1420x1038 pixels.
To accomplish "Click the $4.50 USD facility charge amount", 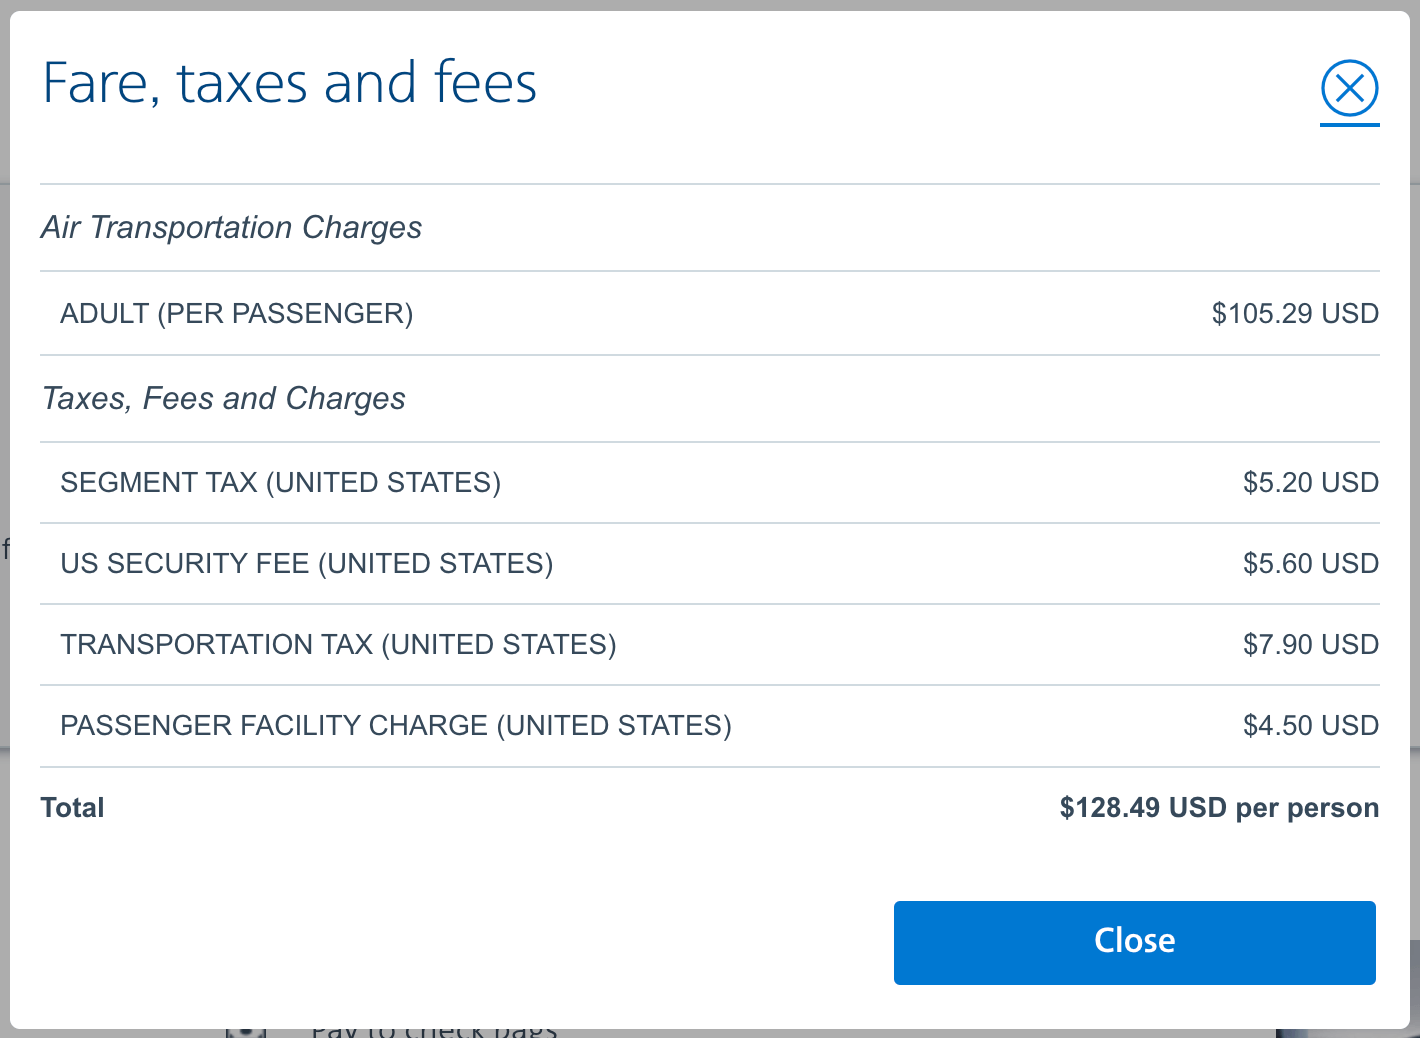I will pyautogui.click(x=1310, y=726).
